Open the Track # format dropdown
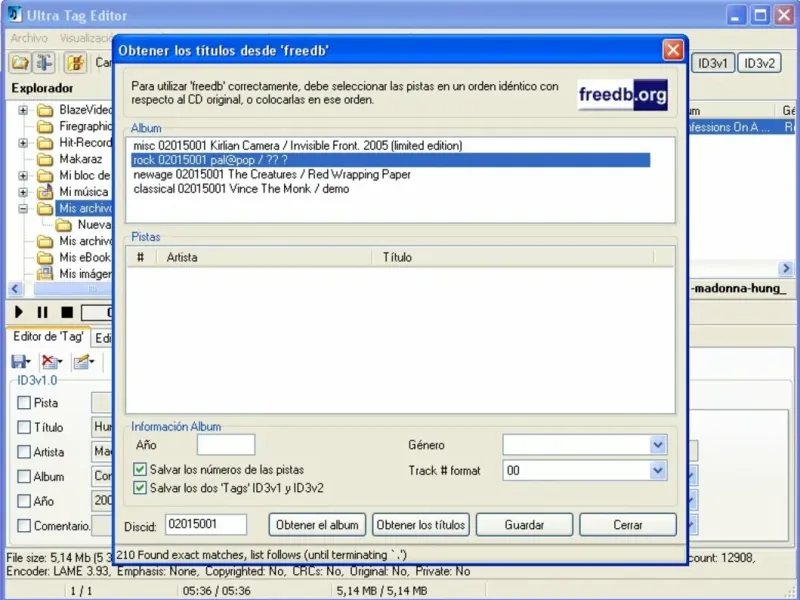The image size is (800, 600). (658, 470)
